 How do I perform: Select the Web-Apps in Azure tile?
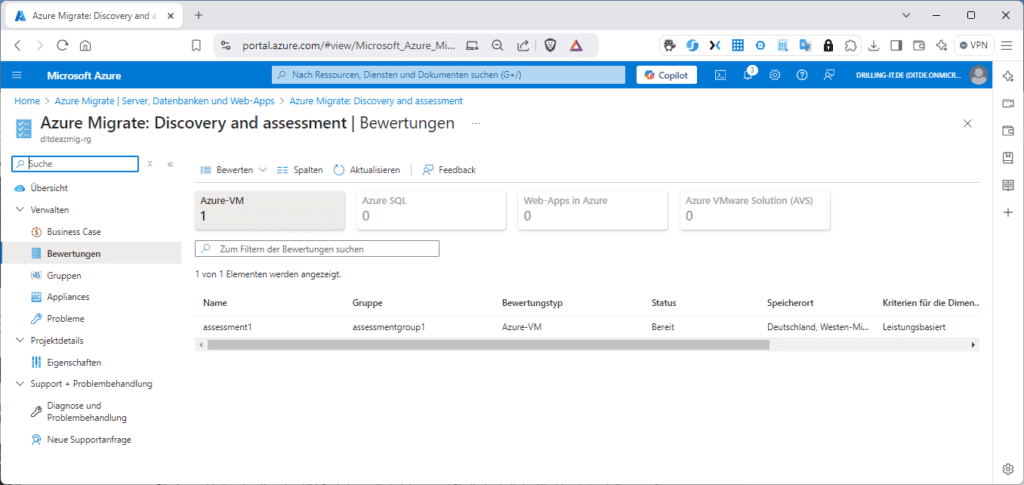[593, 210]
